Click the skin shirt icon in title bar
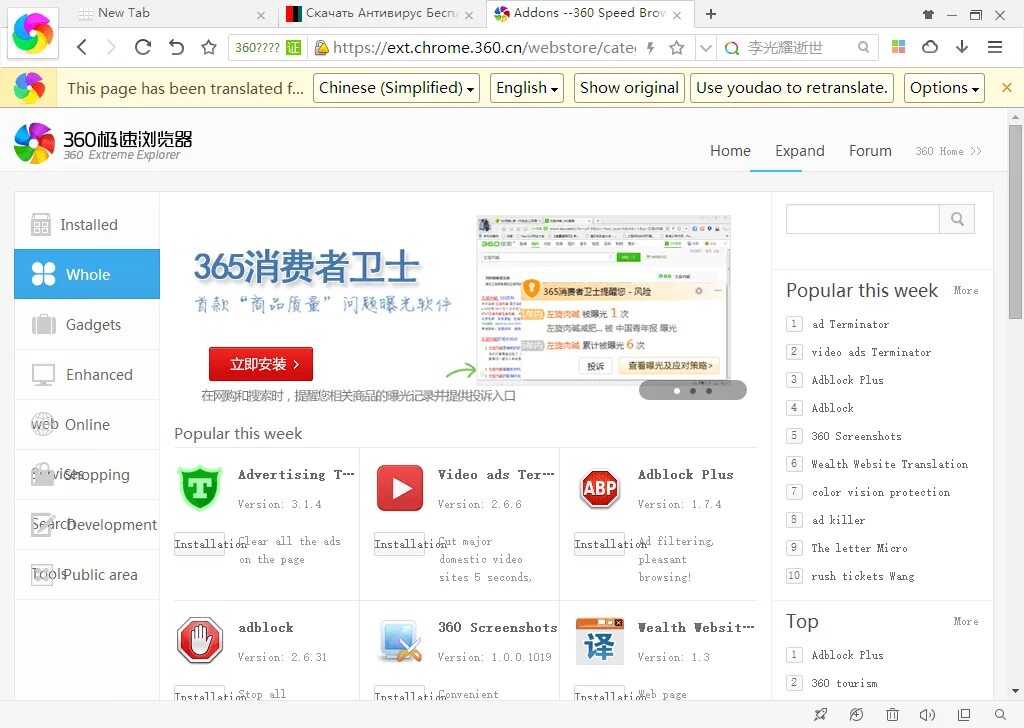This screenshot has height=728, width=1024. [928, 14]
